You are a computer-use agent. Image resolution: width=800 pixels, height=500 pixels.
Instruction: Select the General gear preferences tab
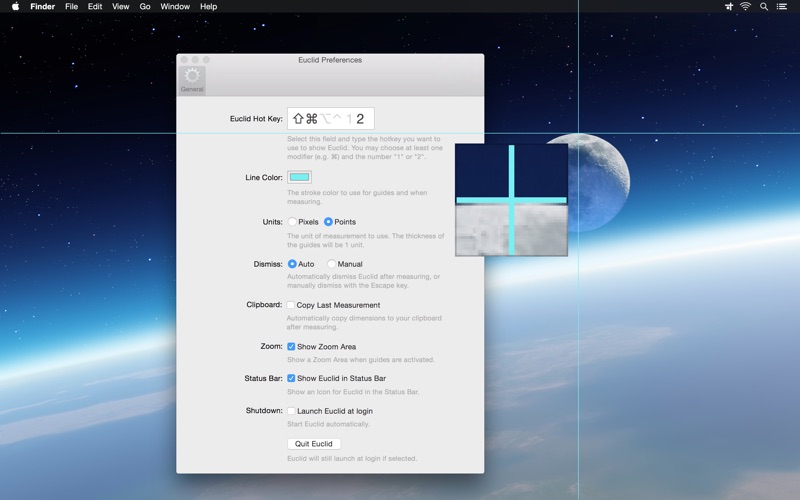pyautogui.click(x=192, y=81)
